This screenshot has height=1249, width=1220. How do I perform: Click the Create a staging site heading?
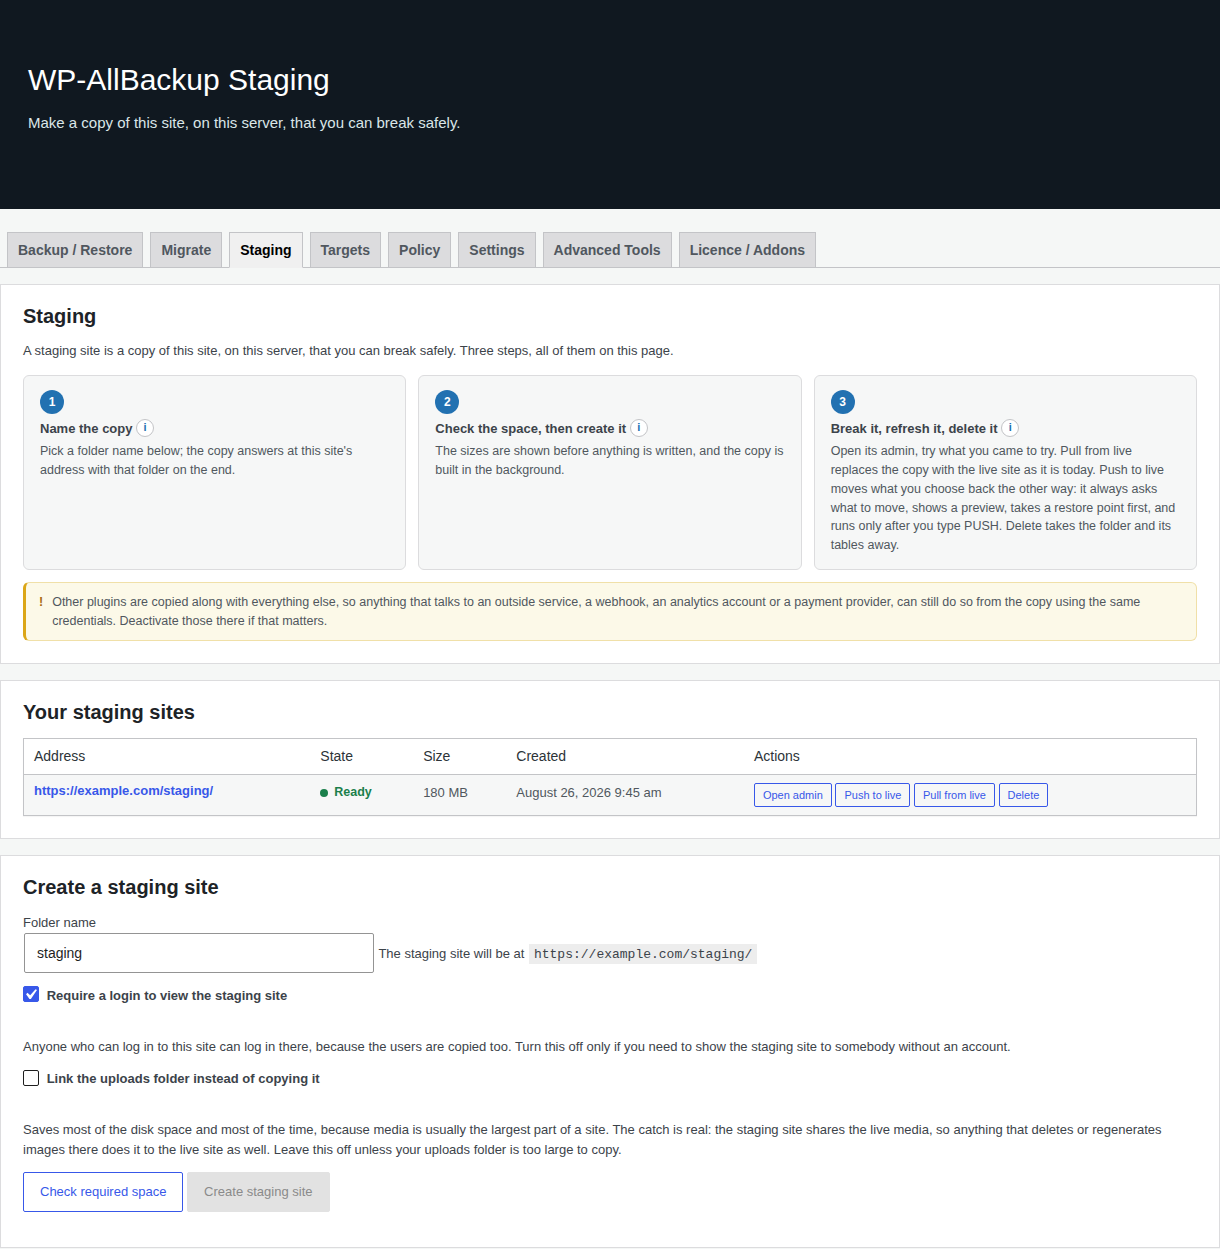pyautogui.click(x=121, y=887)
